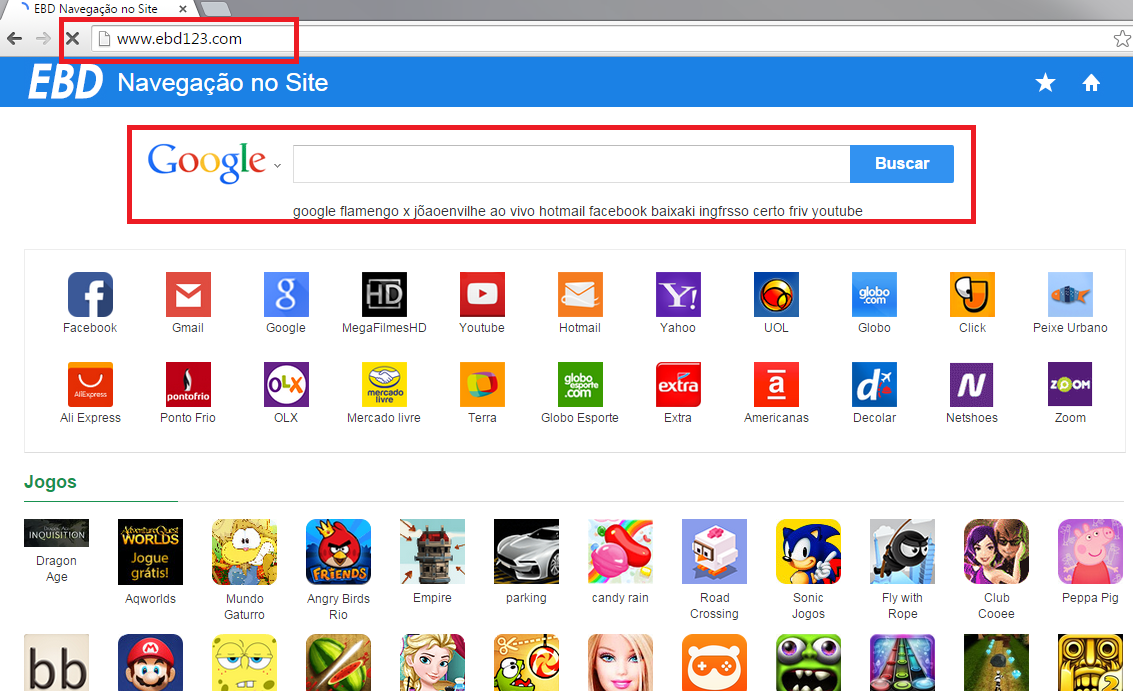Viewport: 1133px width, 691px height.
Task: Bookmark page using address bar star
Action: [x=1121, y=39]
